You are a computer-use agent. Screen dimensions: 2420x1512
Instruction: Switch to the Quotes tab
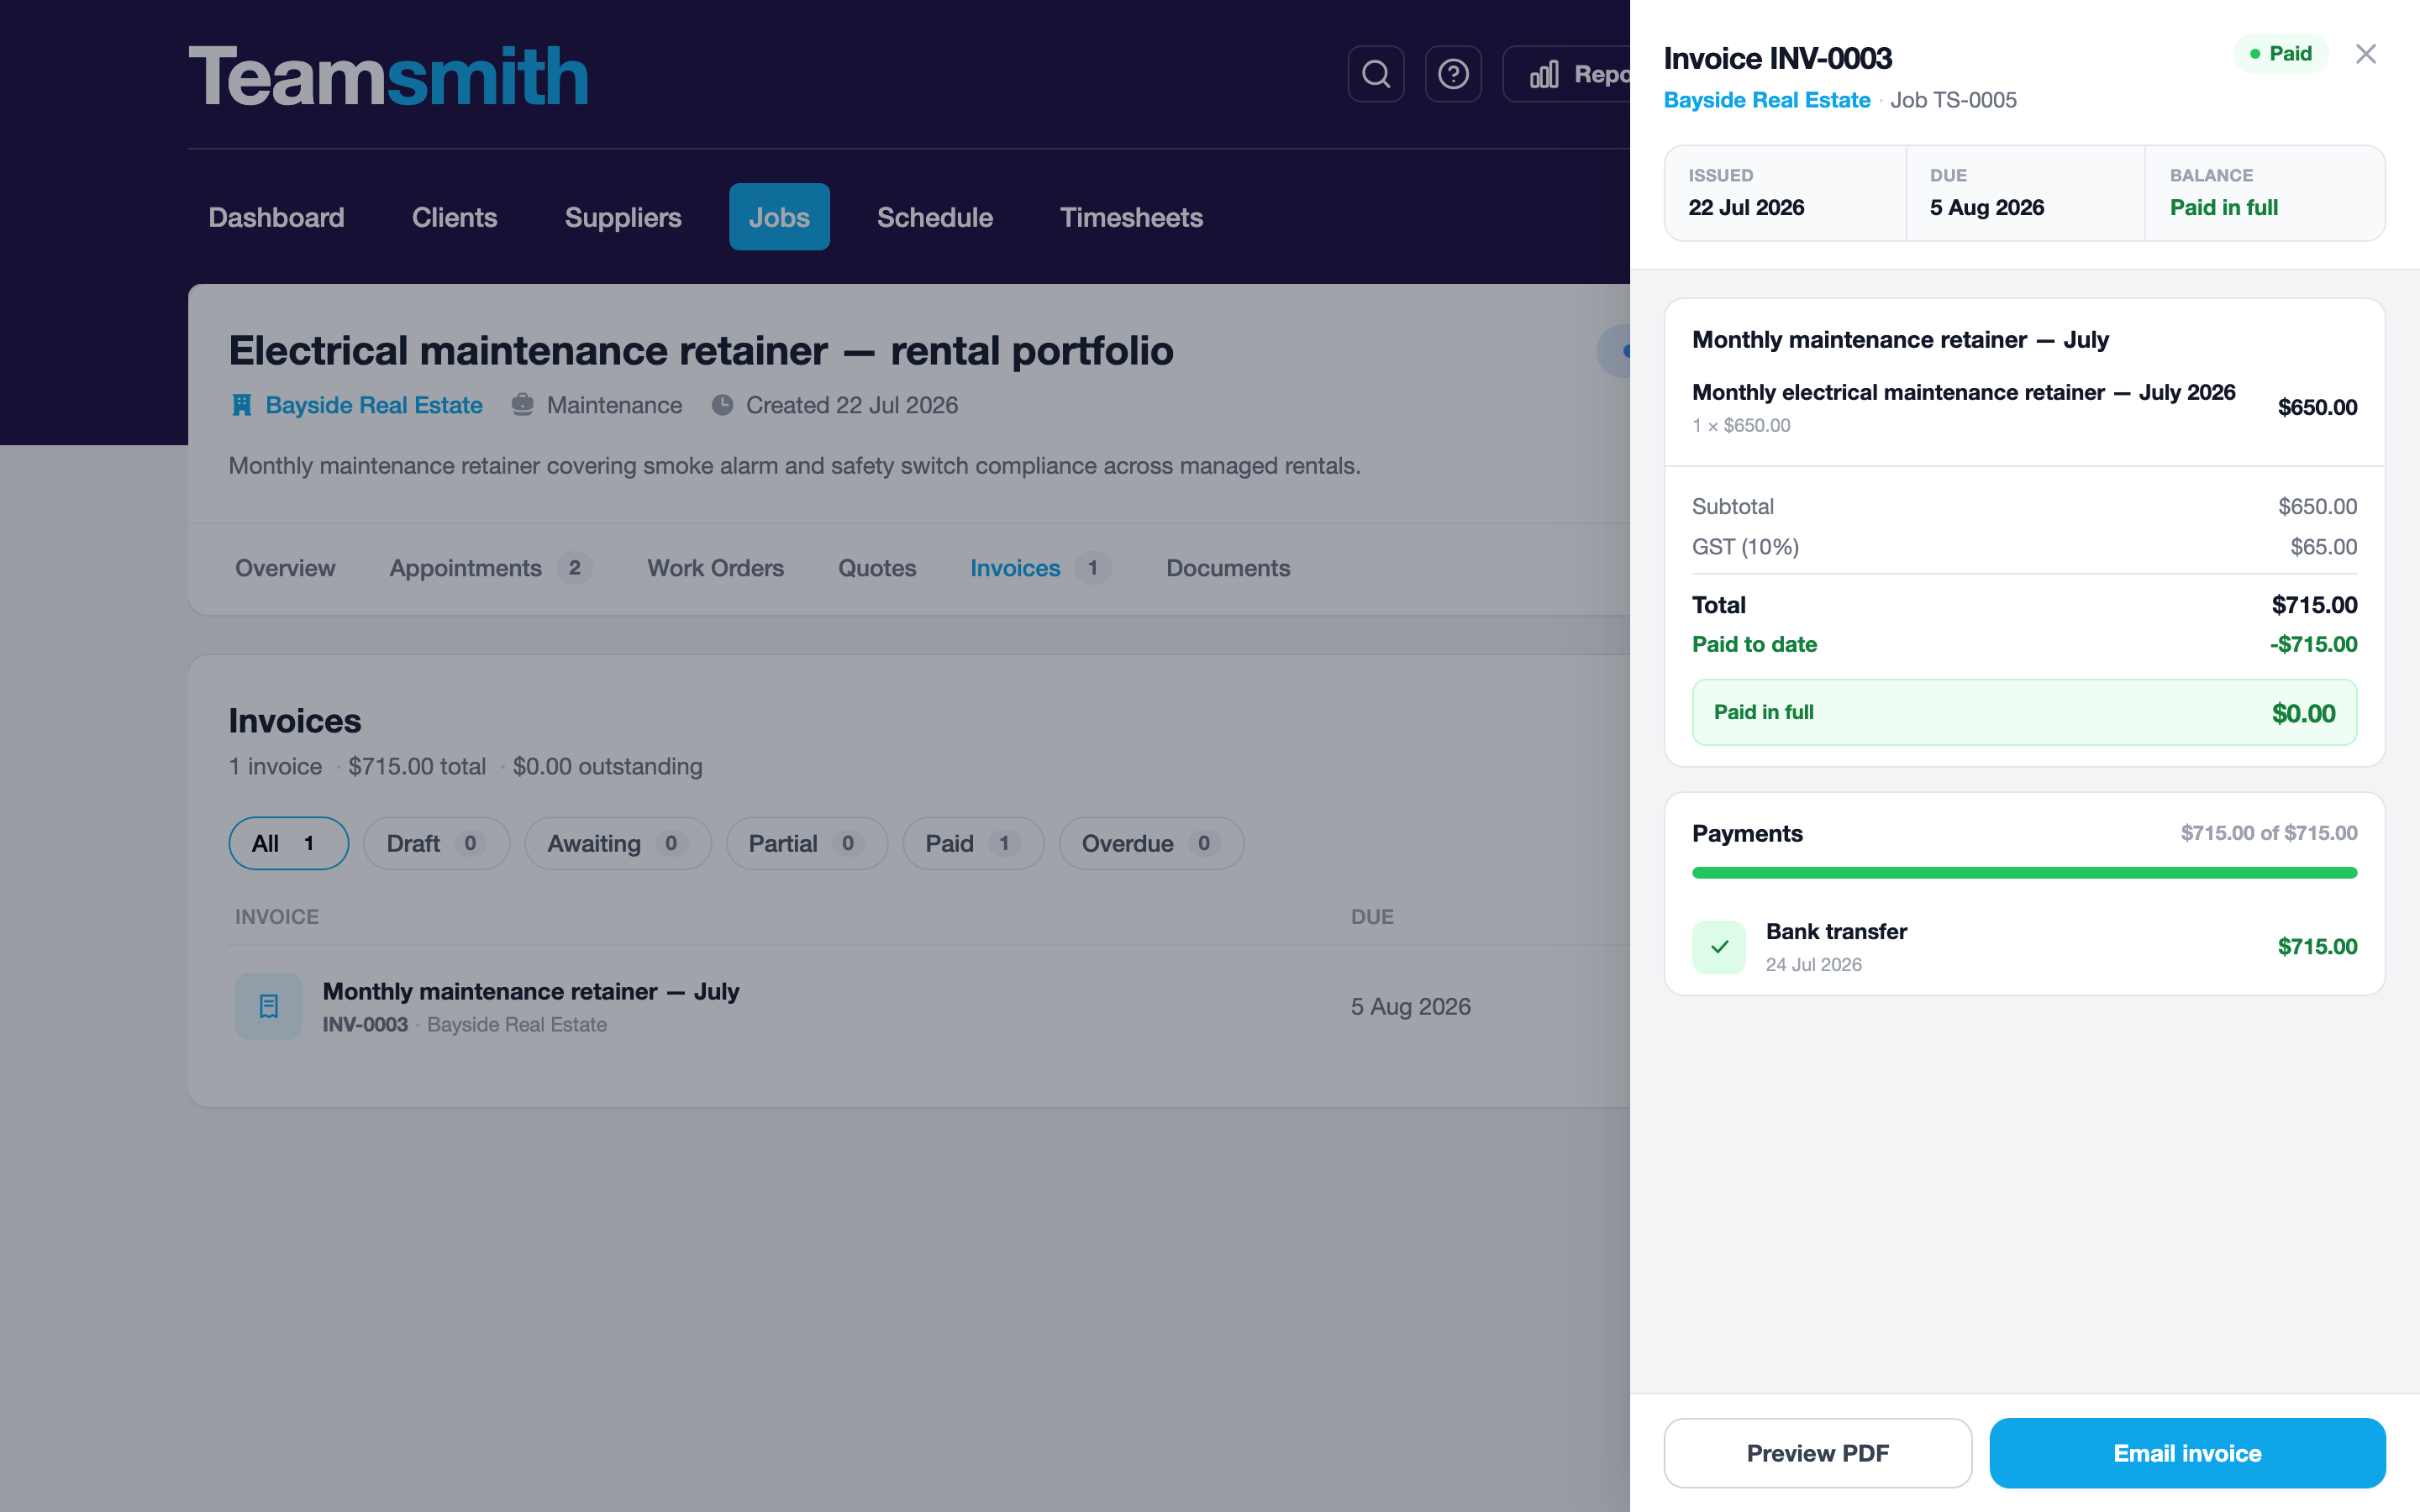pos(877,568)
